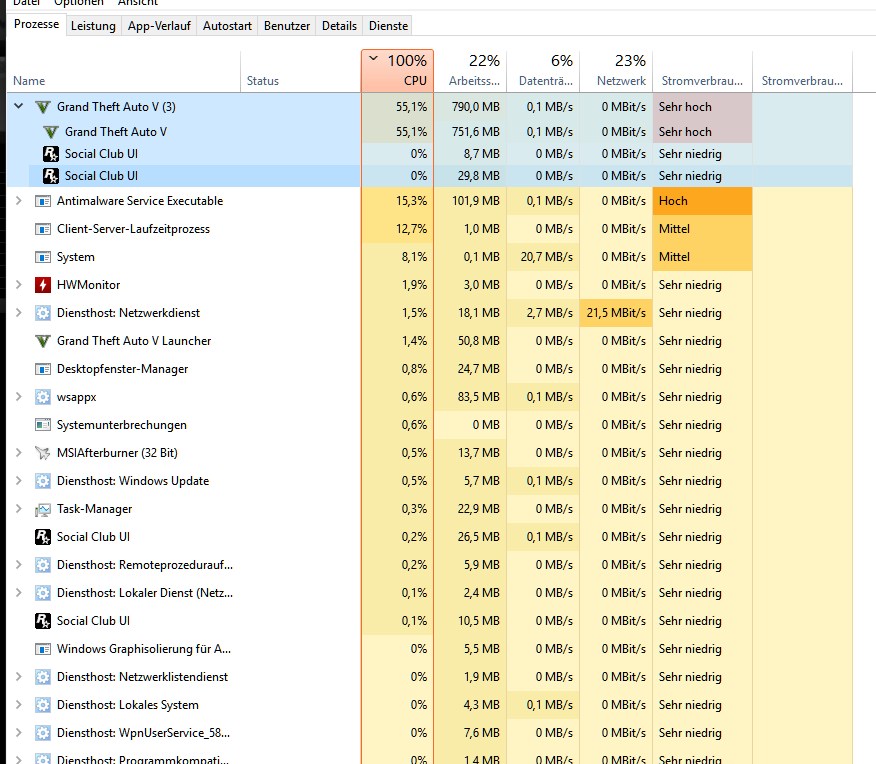Switch to the Leistung tab

tap(93, 26)
